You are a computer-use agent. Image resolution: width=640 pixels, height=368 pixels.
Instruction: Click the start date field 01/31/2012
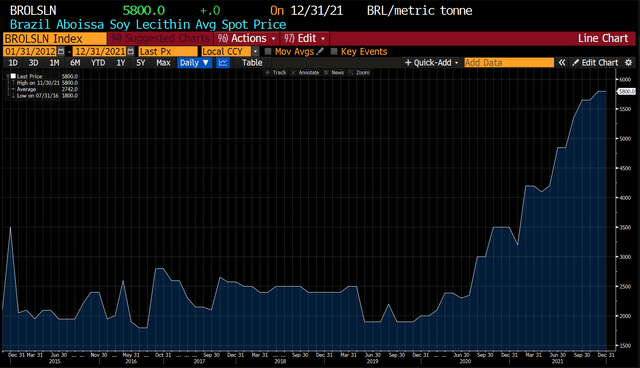pos(30,51)
